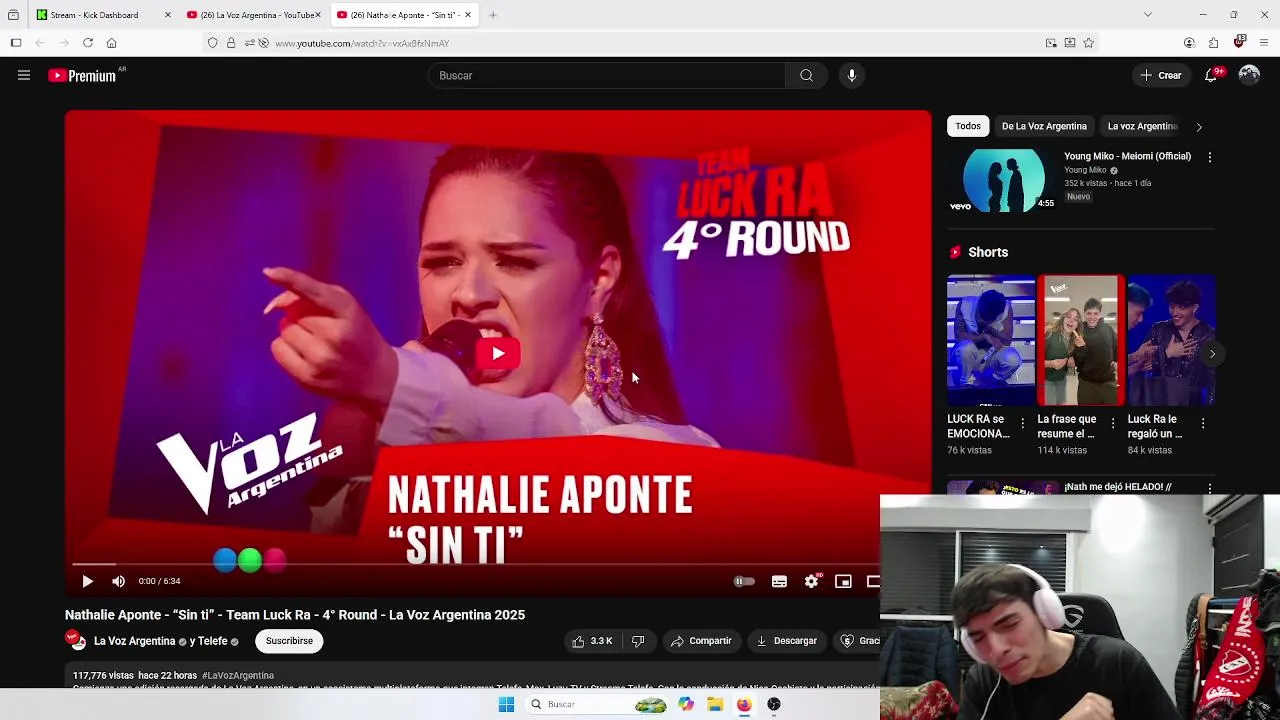
Task: Open the Luck Ra le regaló short
Action: point(1171,340)
